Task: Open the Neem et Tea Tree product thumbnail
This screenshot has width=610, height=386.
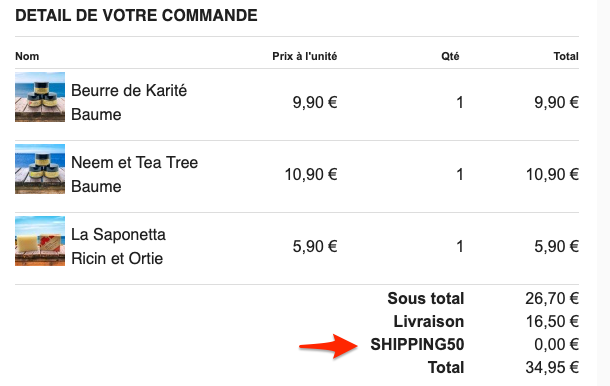Action: [40, 169]
